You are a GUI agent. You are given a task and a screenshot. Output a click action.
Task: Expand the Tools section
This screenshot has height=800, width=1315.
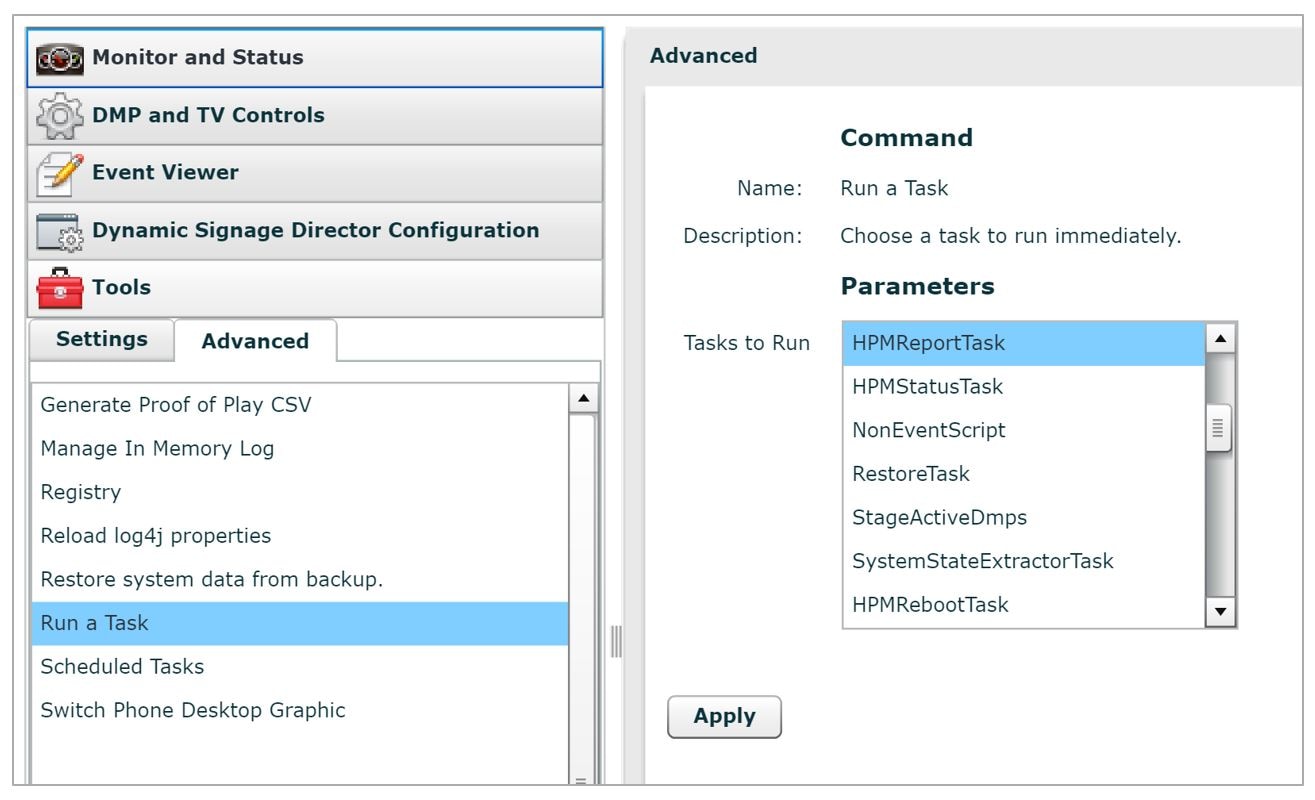tap(315, 288)
